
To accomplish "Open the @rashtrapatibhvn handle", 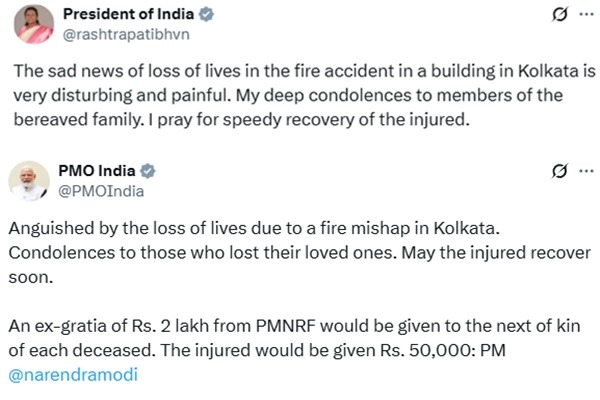I will (x=126, y=34).
